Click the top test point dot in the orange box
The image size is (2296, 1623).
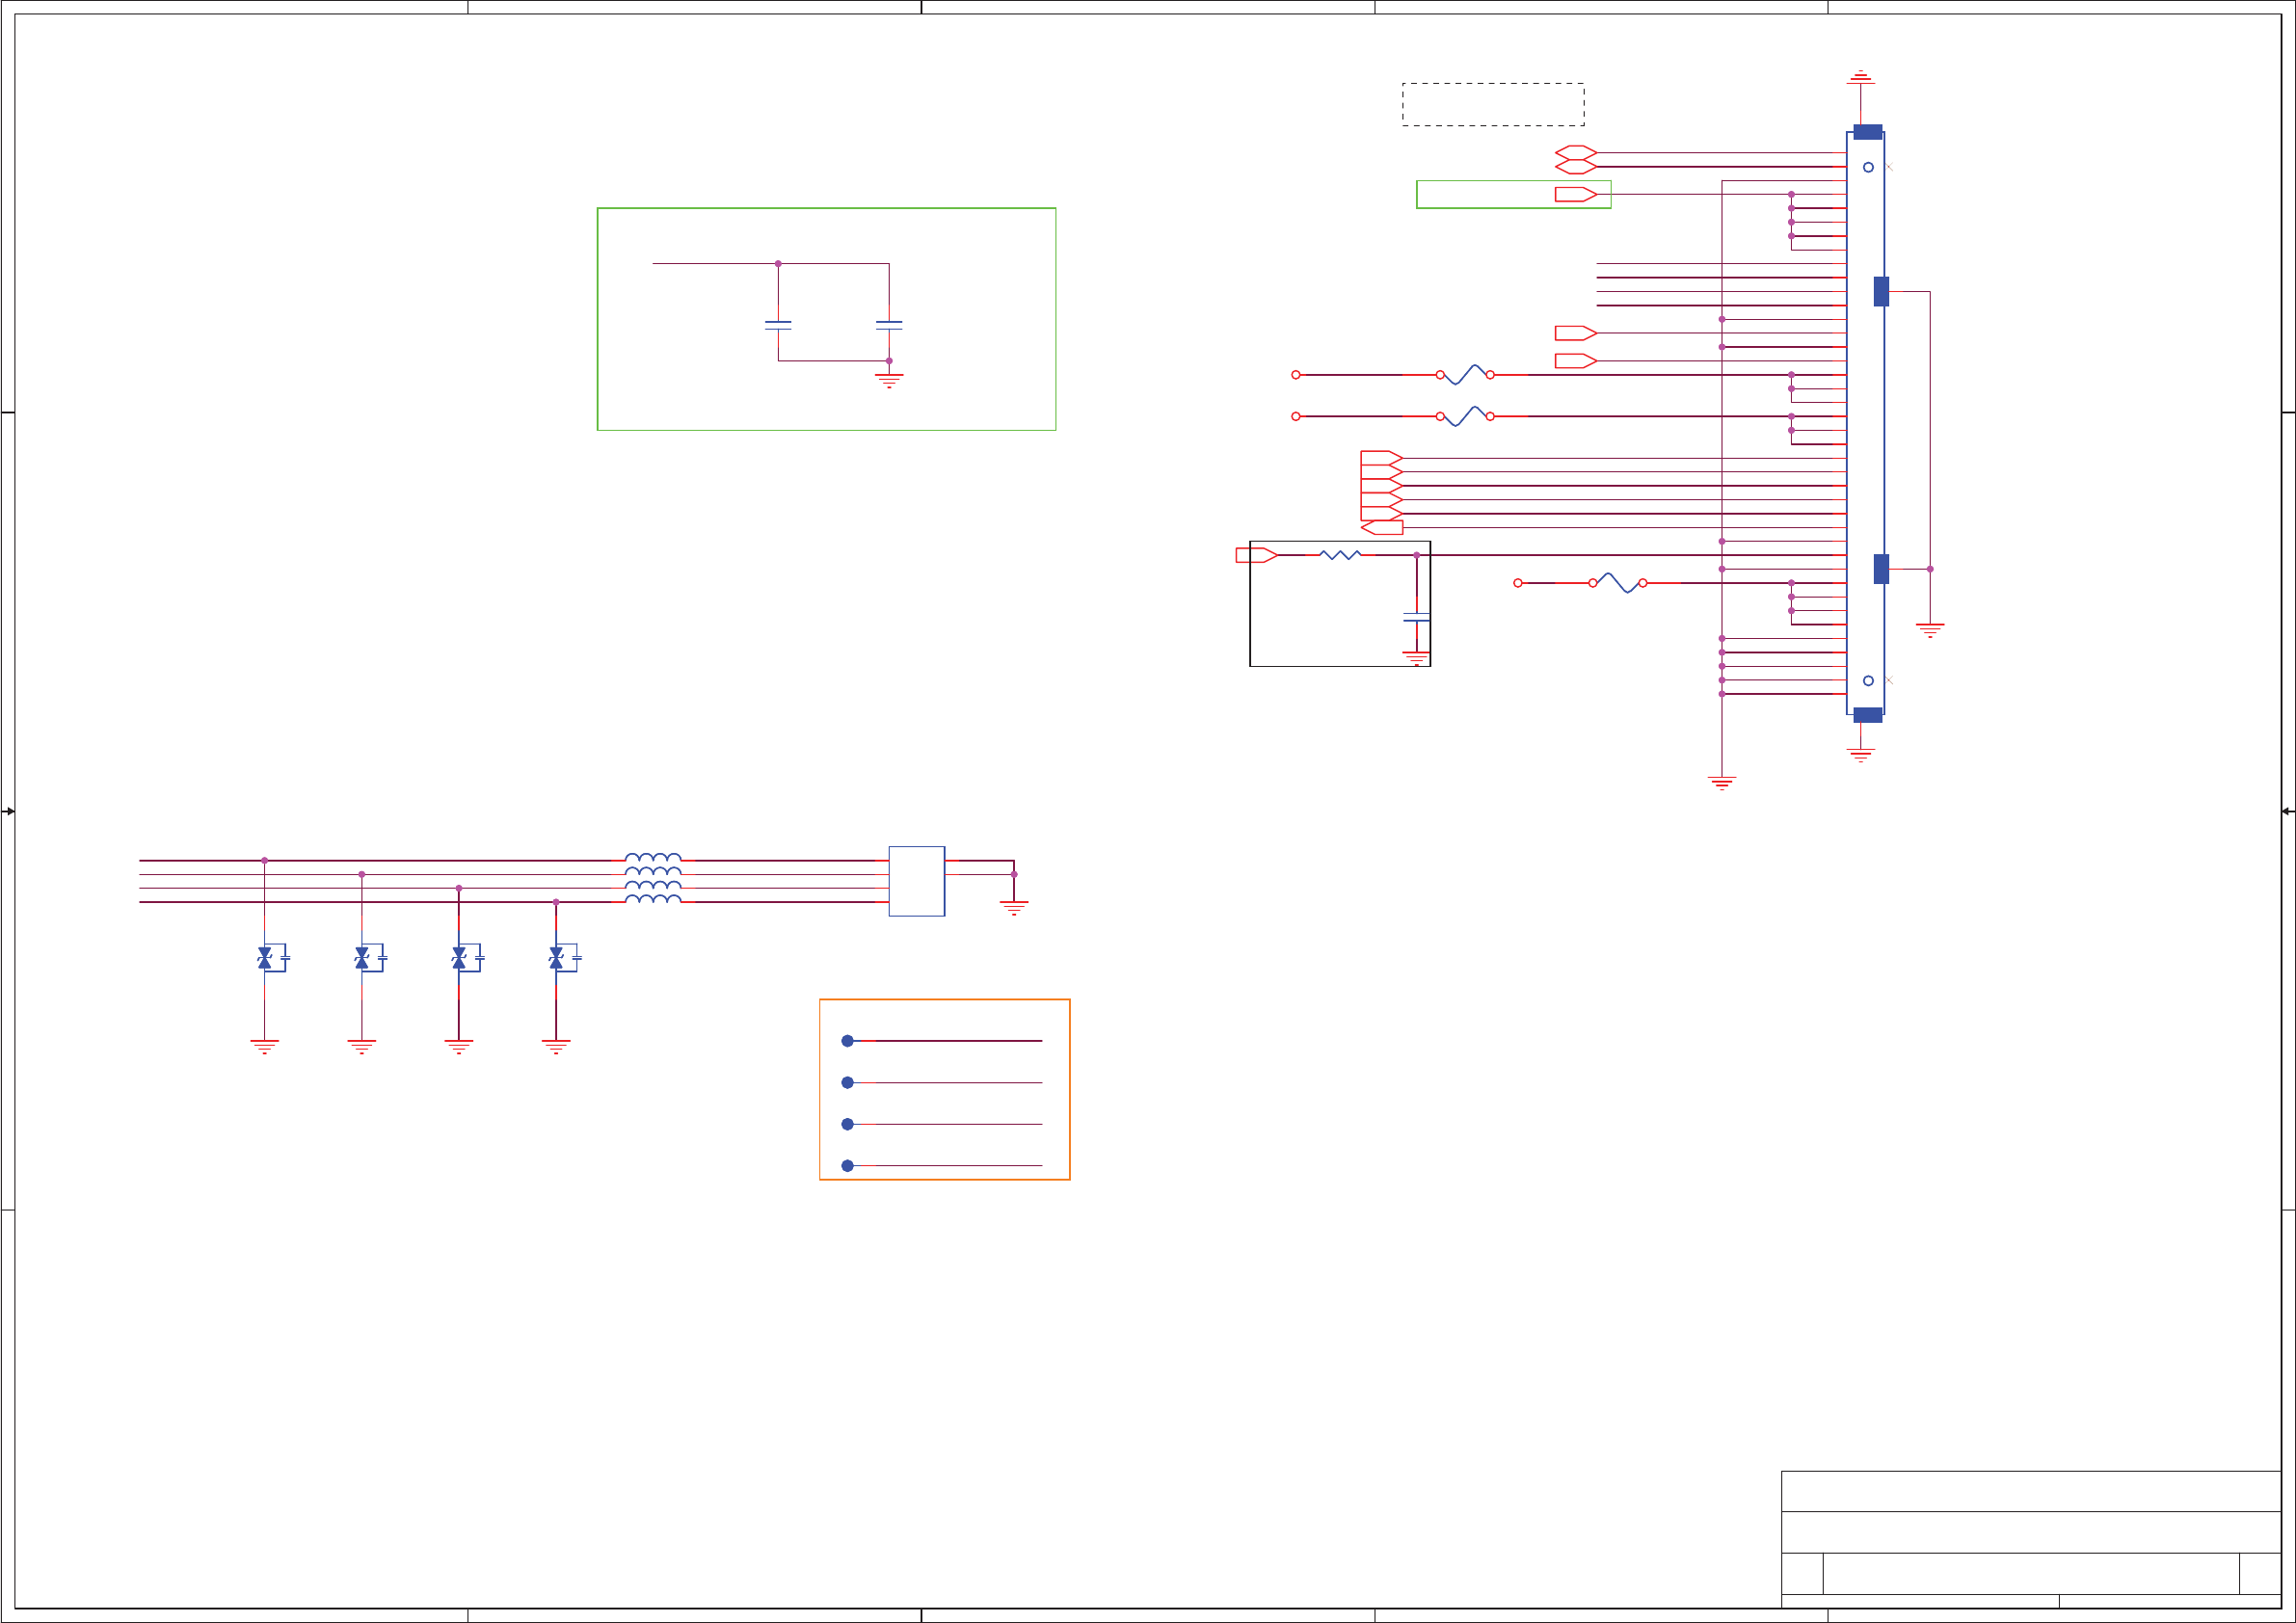coord(847,1041)
